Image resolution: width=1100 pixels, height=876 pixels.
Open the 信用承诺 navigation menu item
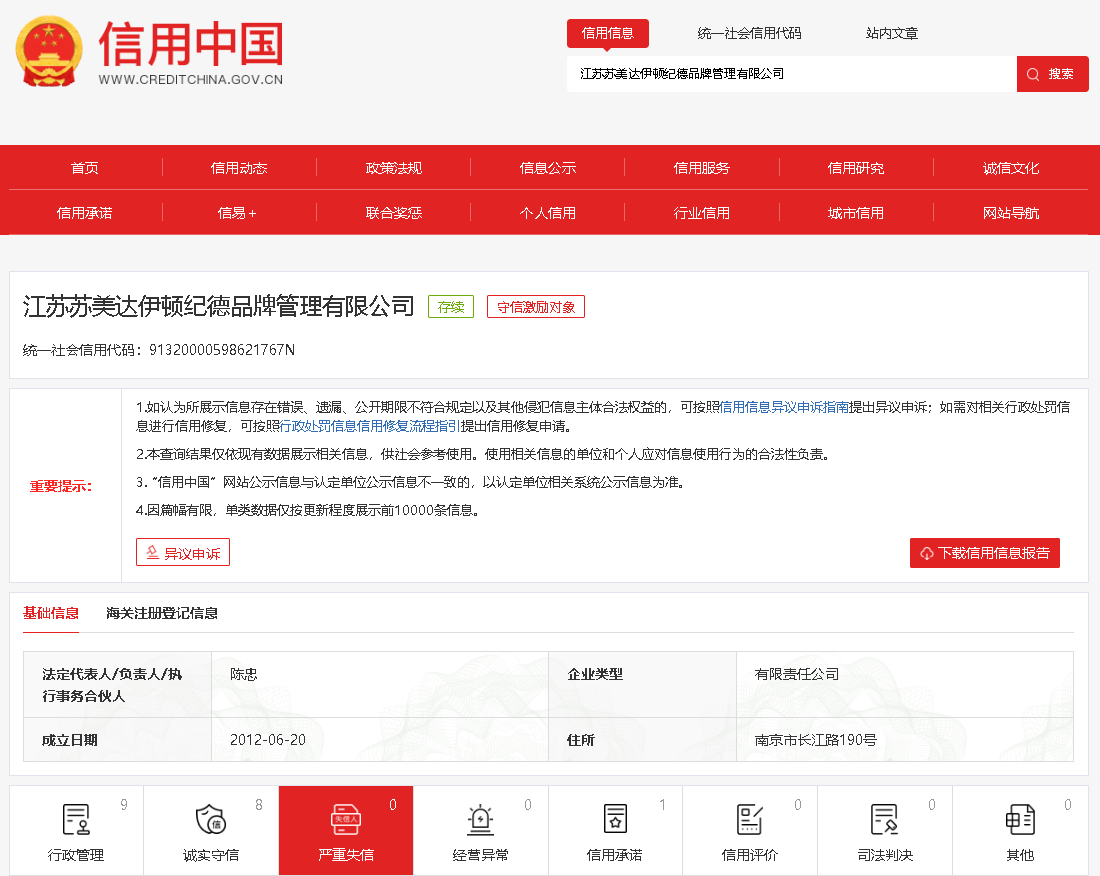(x=84, y=213)
